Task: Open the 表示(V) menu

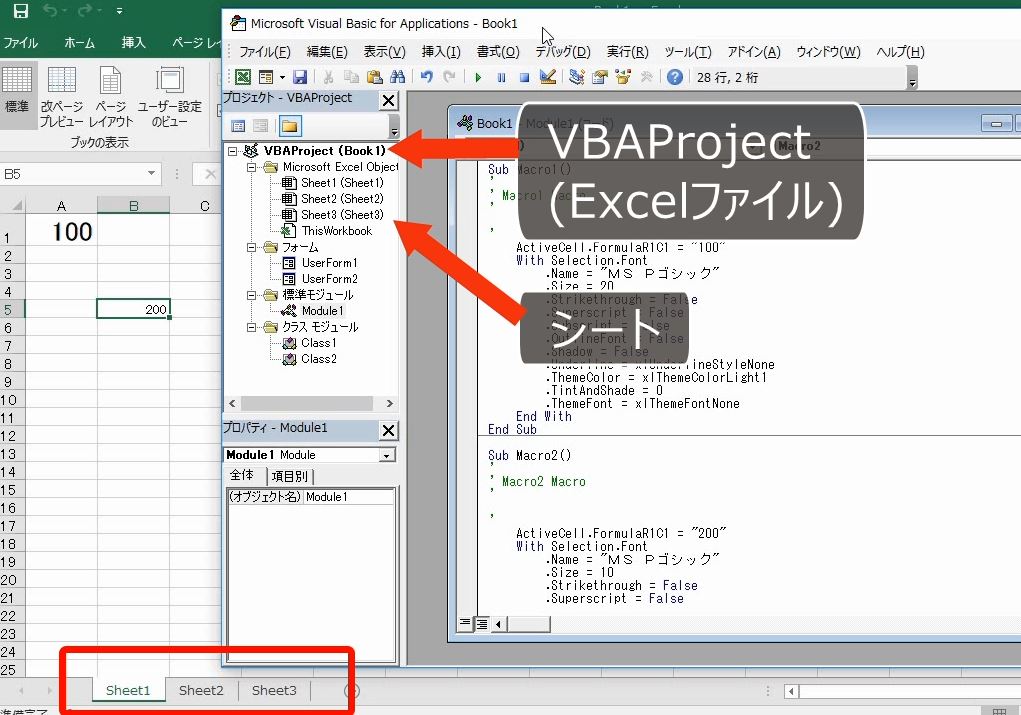Action: (384, 52)
